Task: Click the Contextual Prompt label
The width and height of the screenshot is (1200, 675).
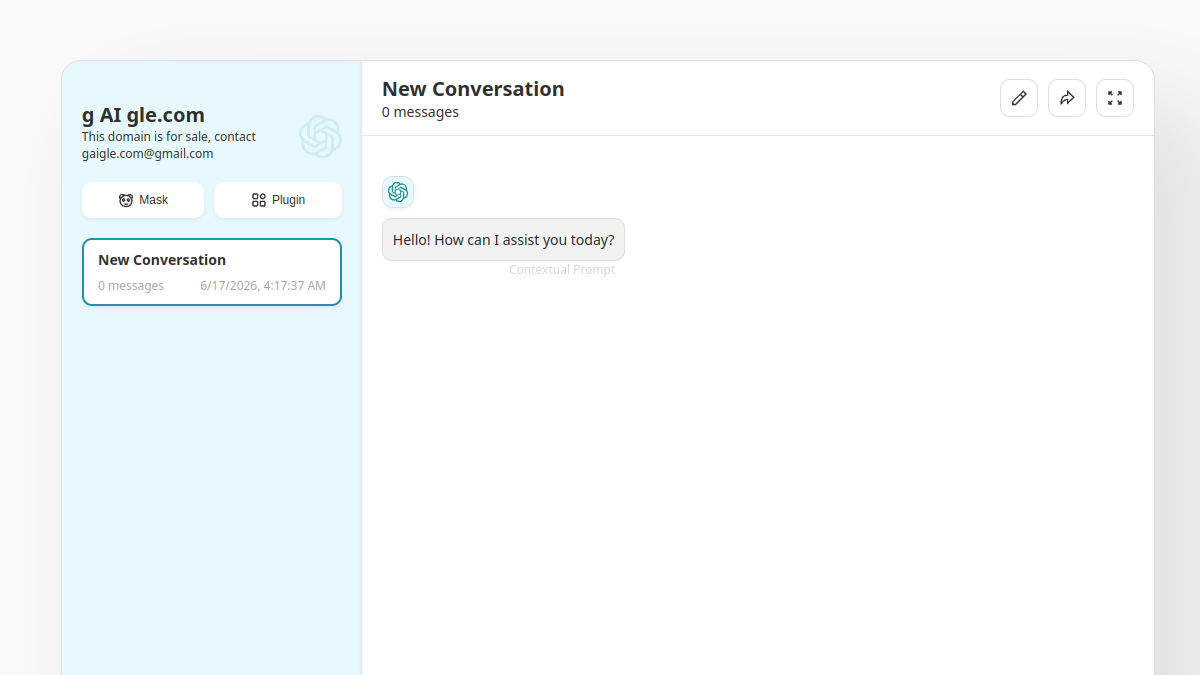Action: [562, 270]
